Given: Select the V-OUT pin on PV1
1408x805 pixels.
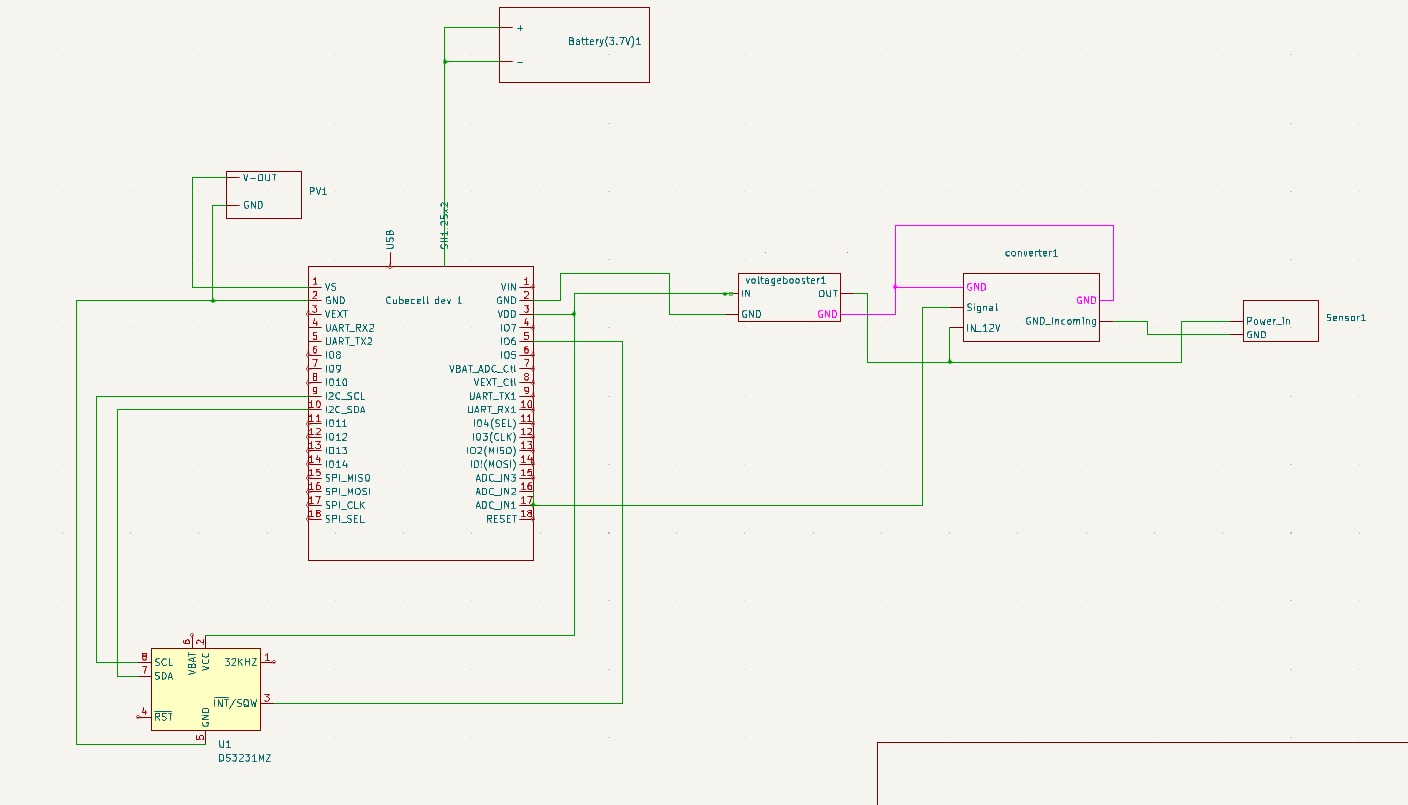Looking at the screenshot, I should (x=259, y=178).
